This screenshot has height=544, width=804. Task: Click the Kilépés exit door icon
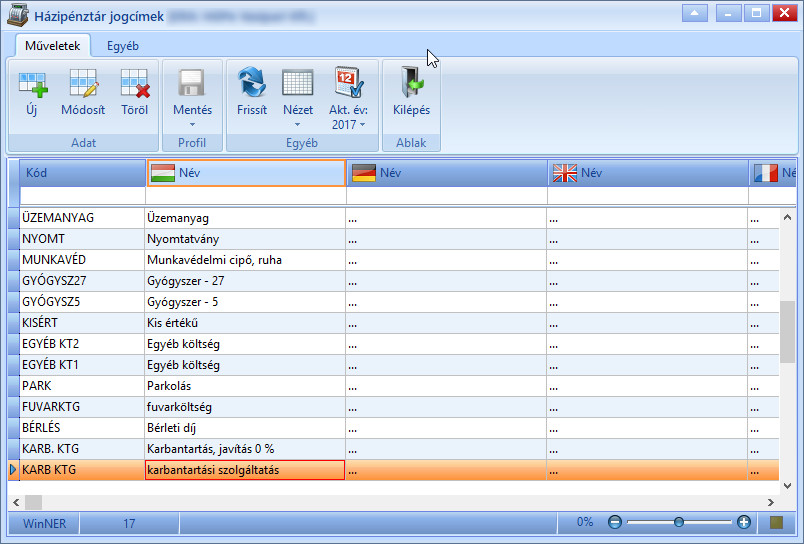click(x=411, y=83)
